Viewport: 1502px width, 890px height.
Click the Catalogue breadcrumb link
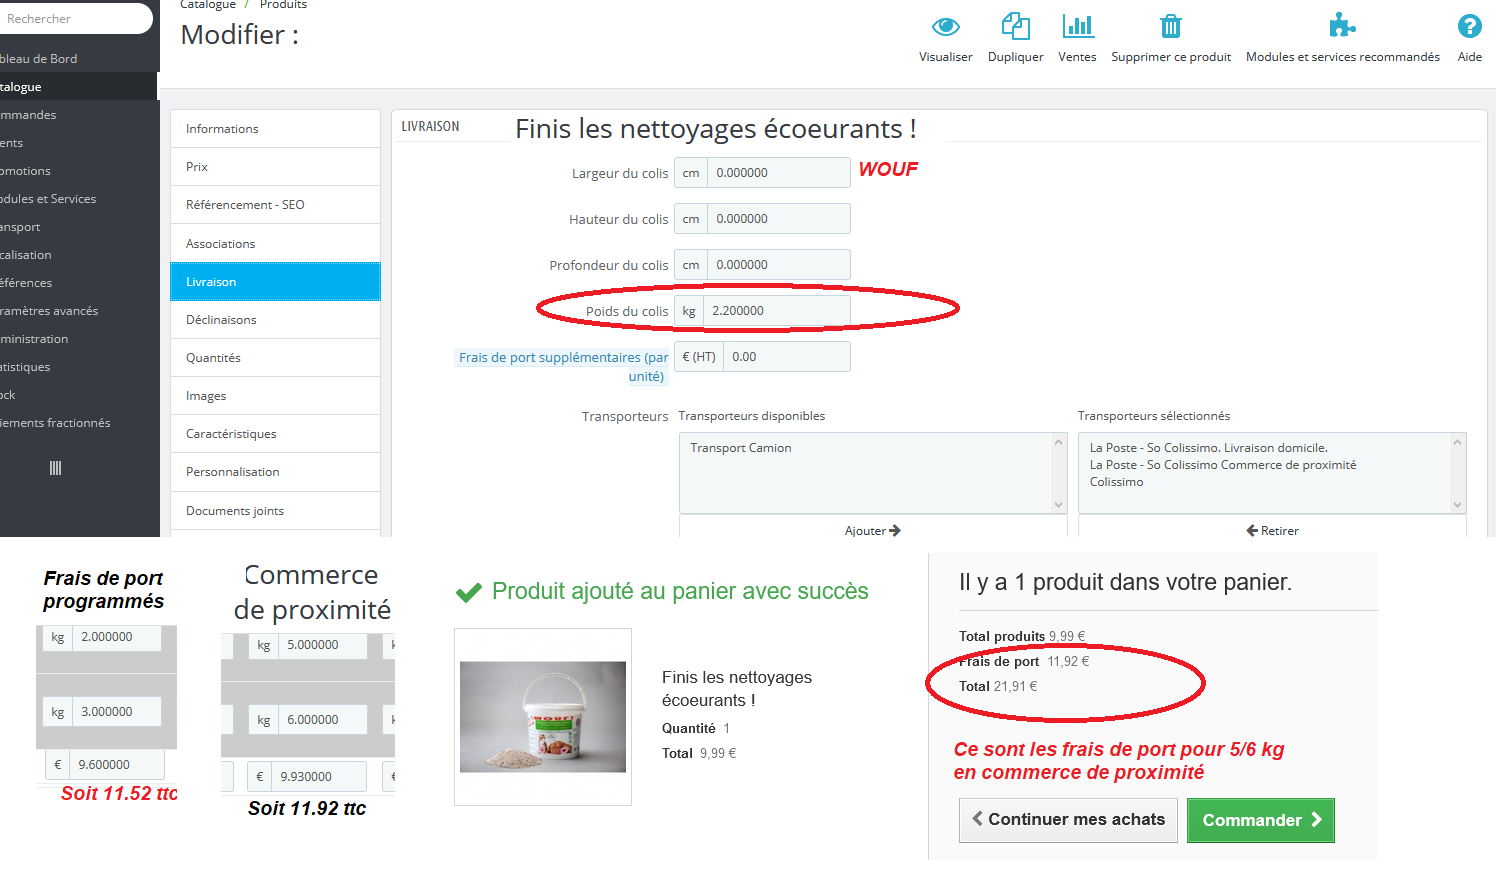pos(208,5)
